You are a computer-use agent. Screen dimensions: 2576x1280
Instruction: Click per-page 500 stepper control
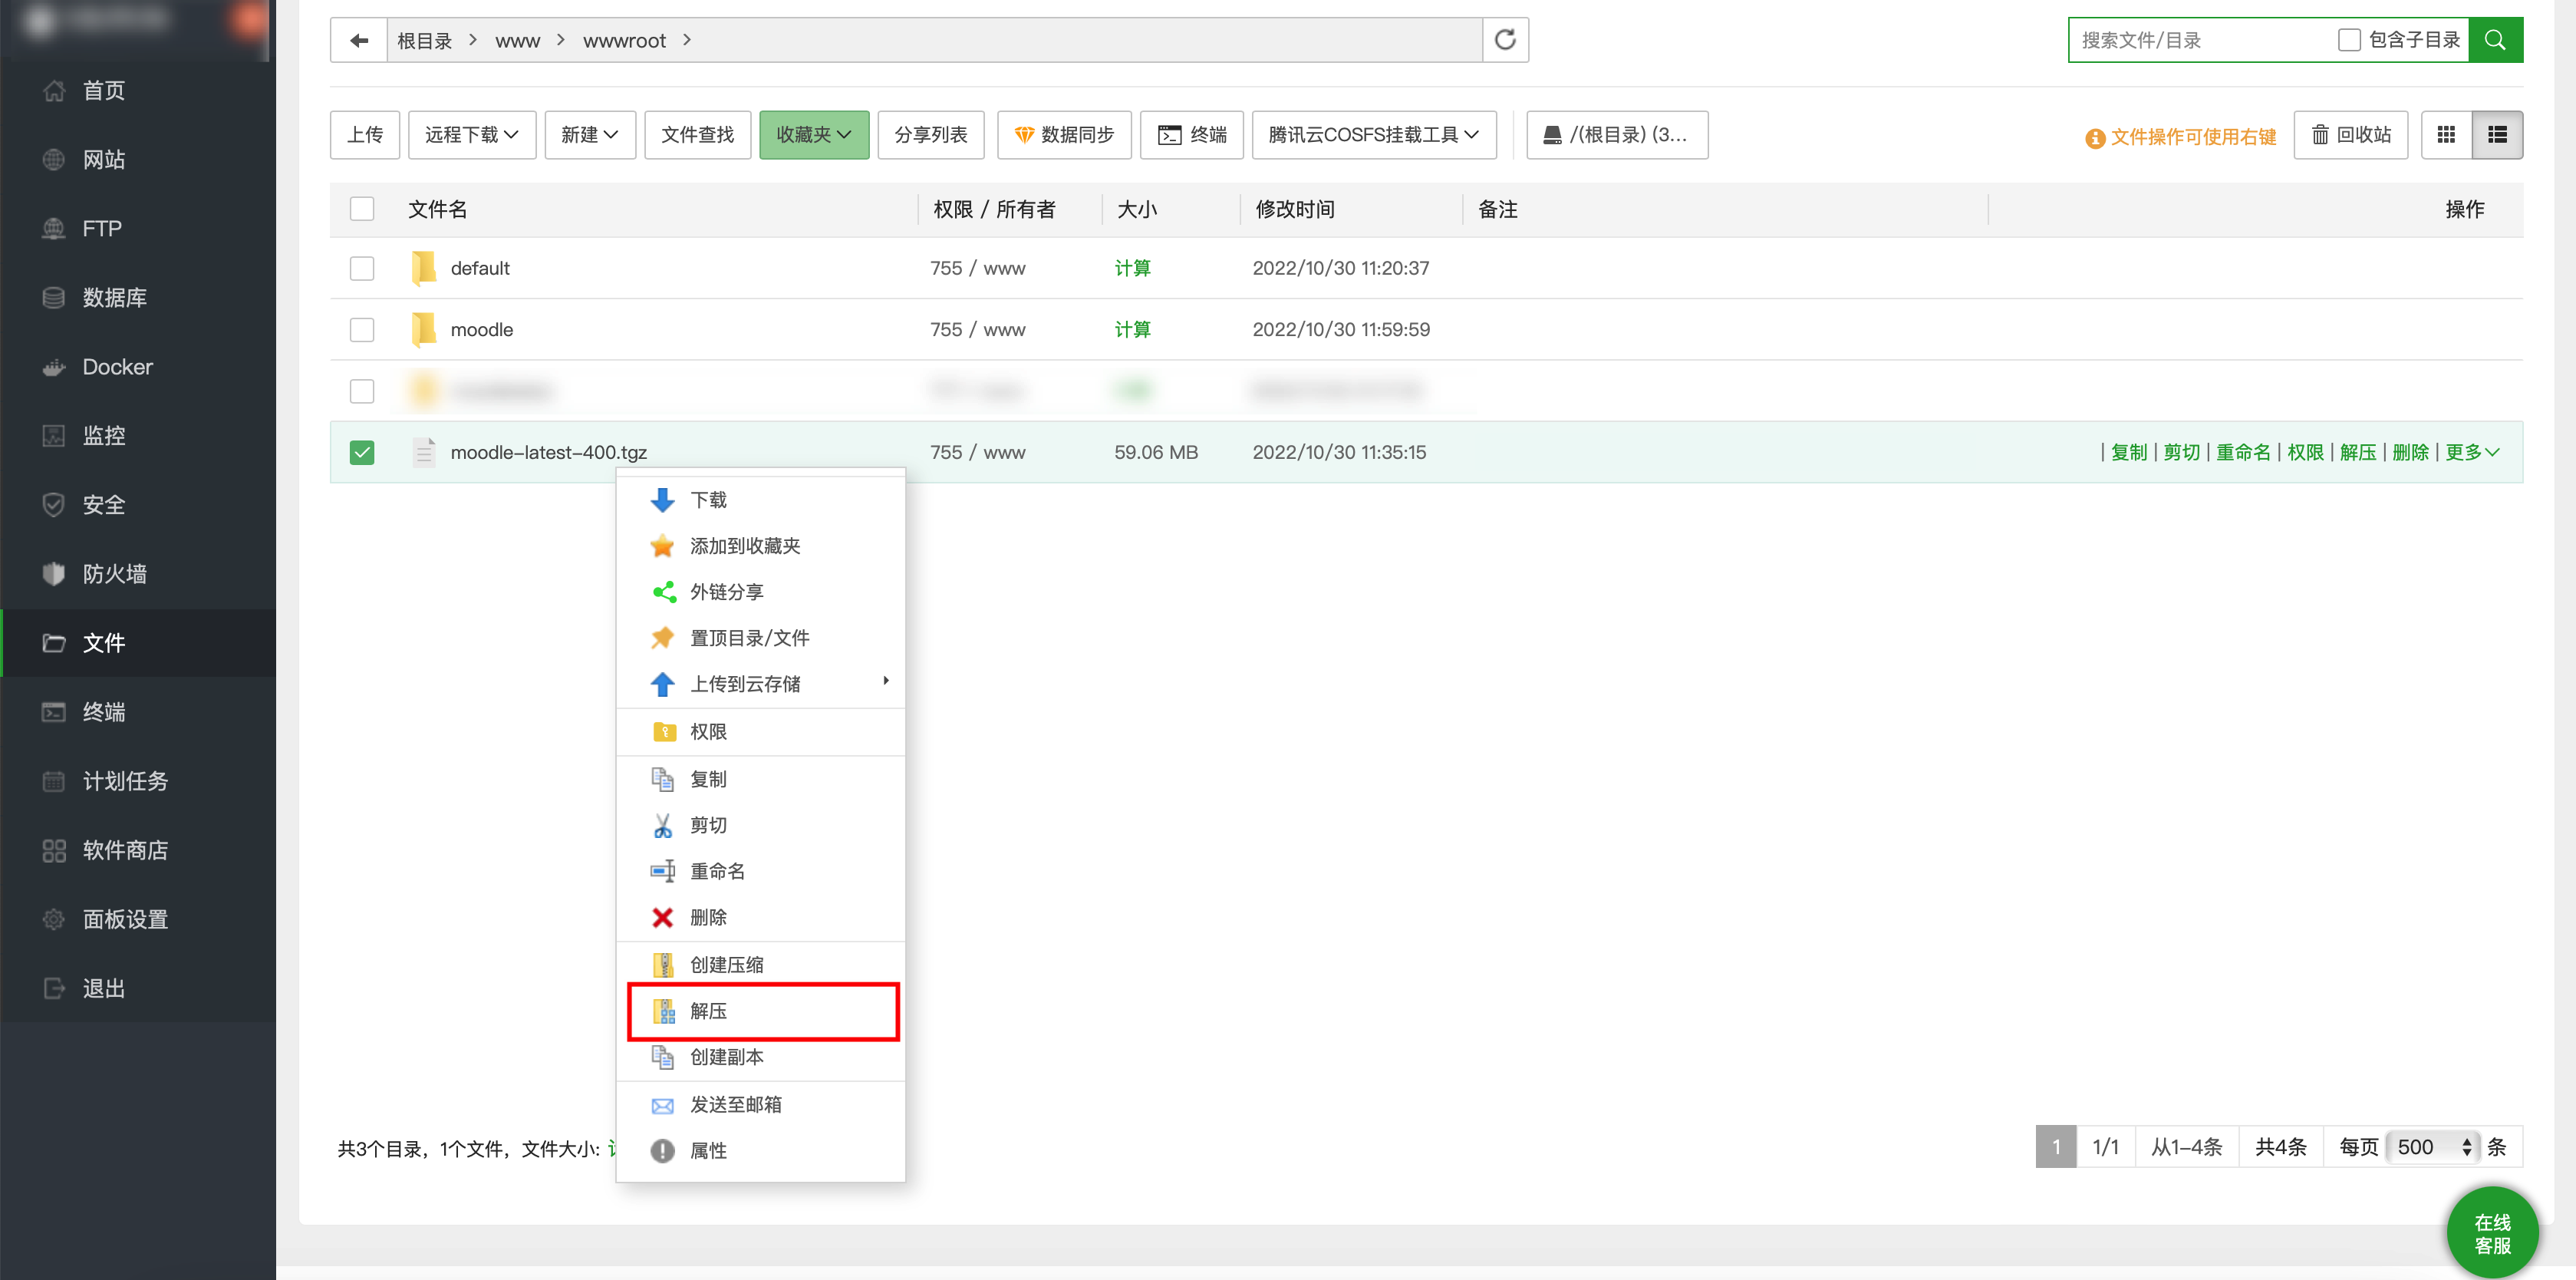(x=2466, y=1147)
